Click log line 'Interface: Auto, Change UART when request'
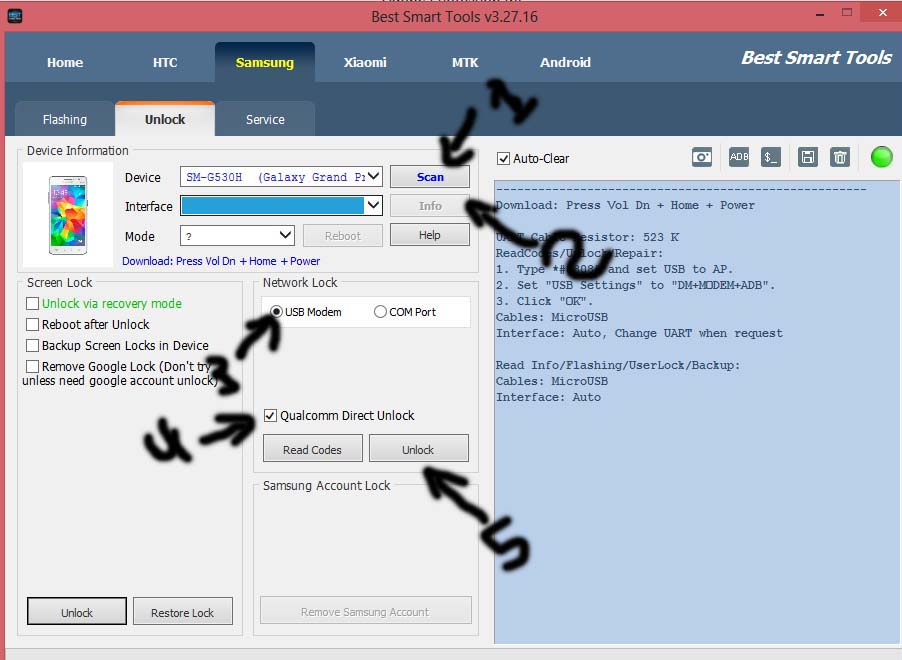This screenshot has width=902, height=660. (x=639, y=333)
